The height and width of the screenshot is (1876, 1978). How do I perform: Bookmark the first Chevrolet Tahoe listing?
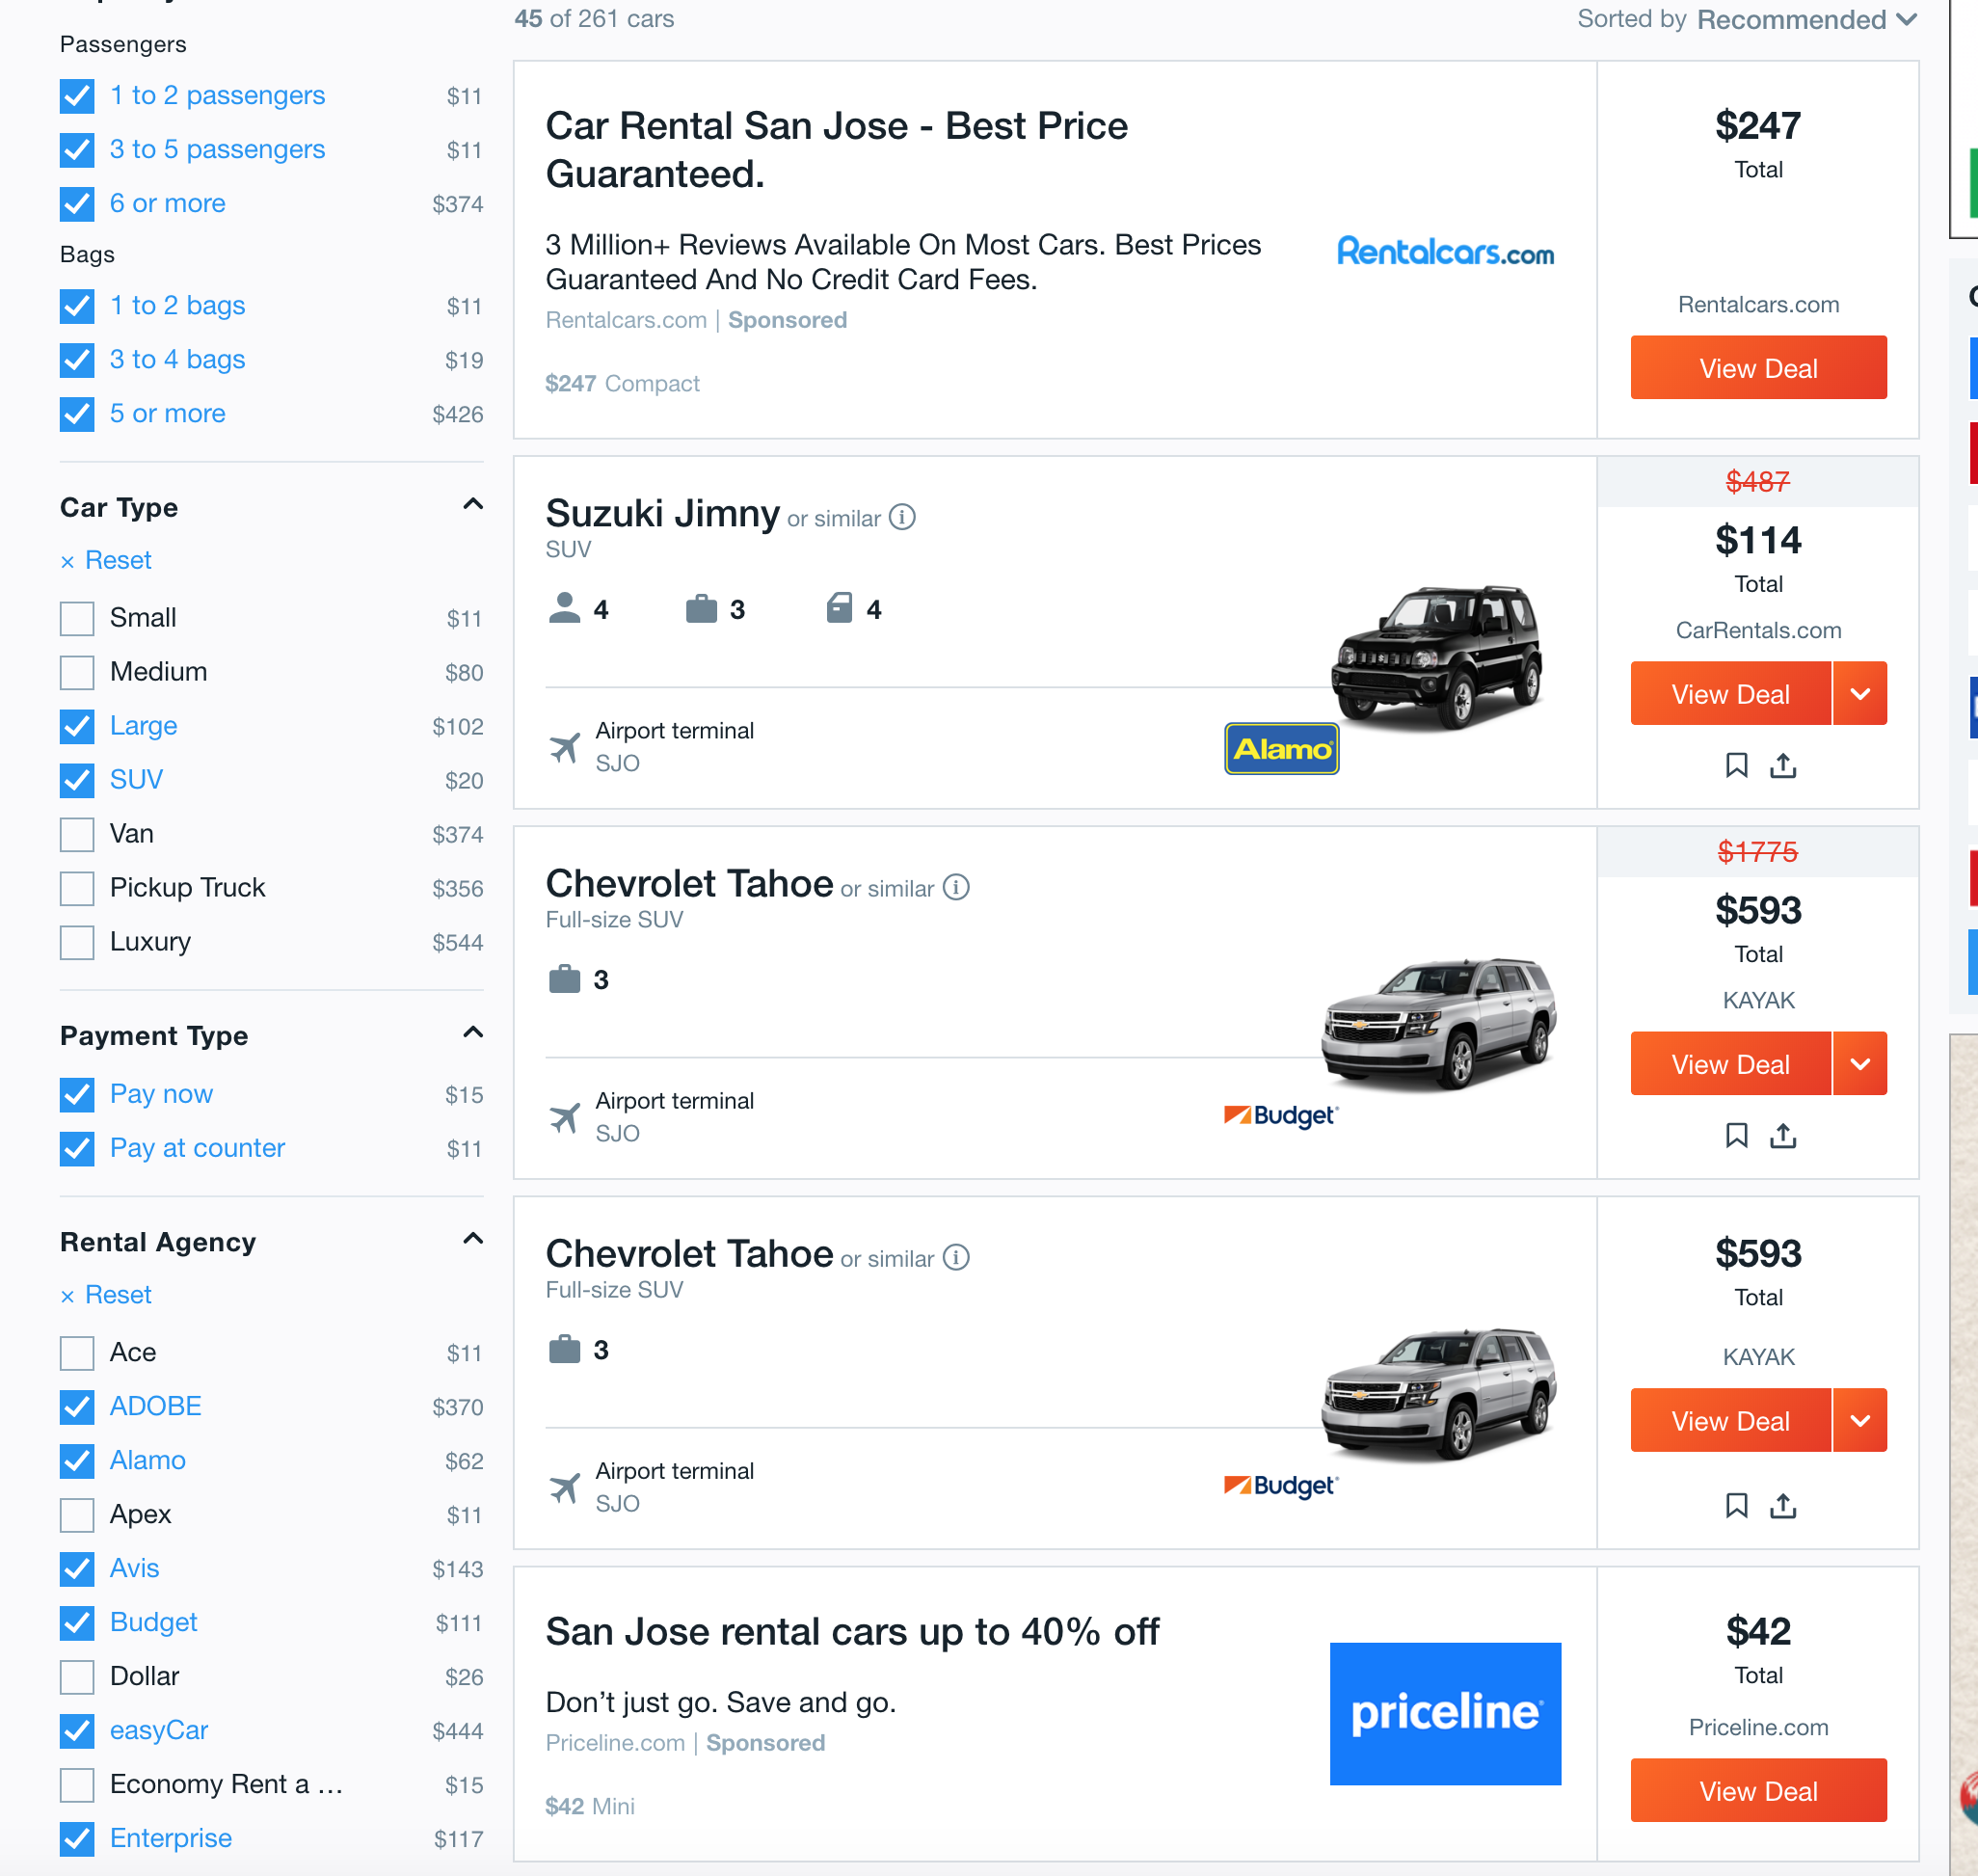tap(1736, 1136)
